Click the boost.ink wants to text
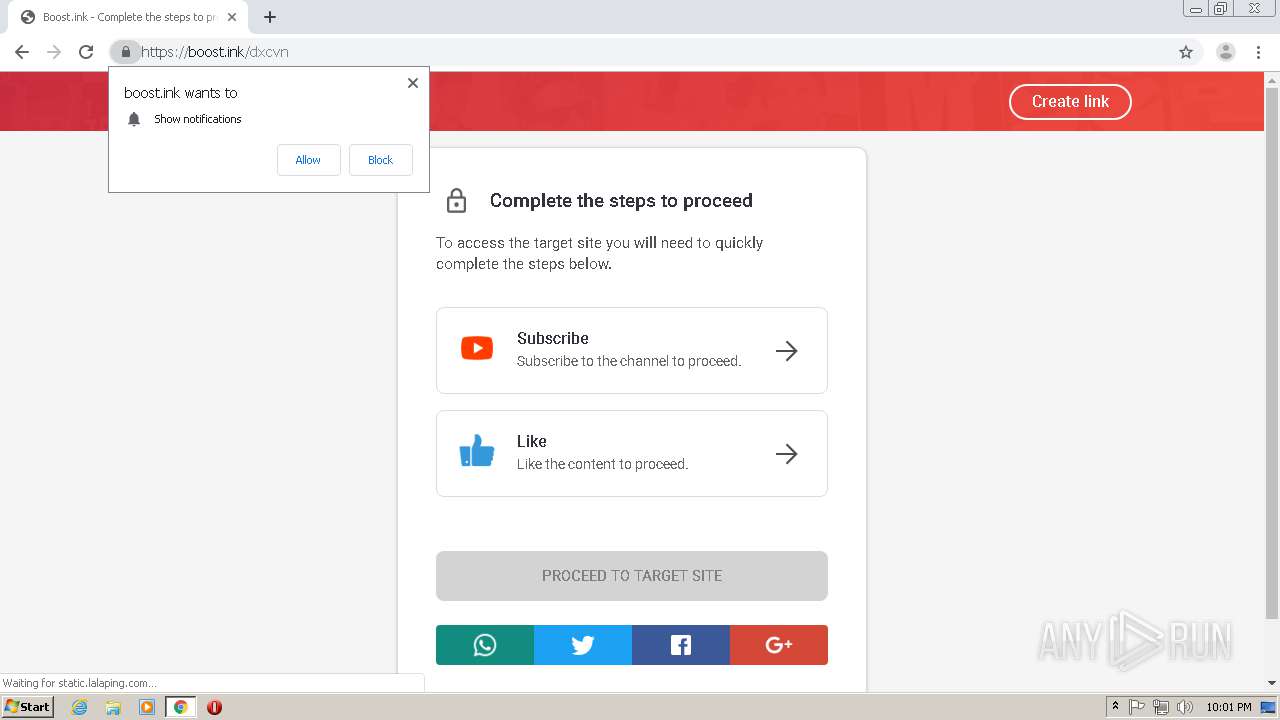This screenshot has width=1280, height=720. (181, 93)
